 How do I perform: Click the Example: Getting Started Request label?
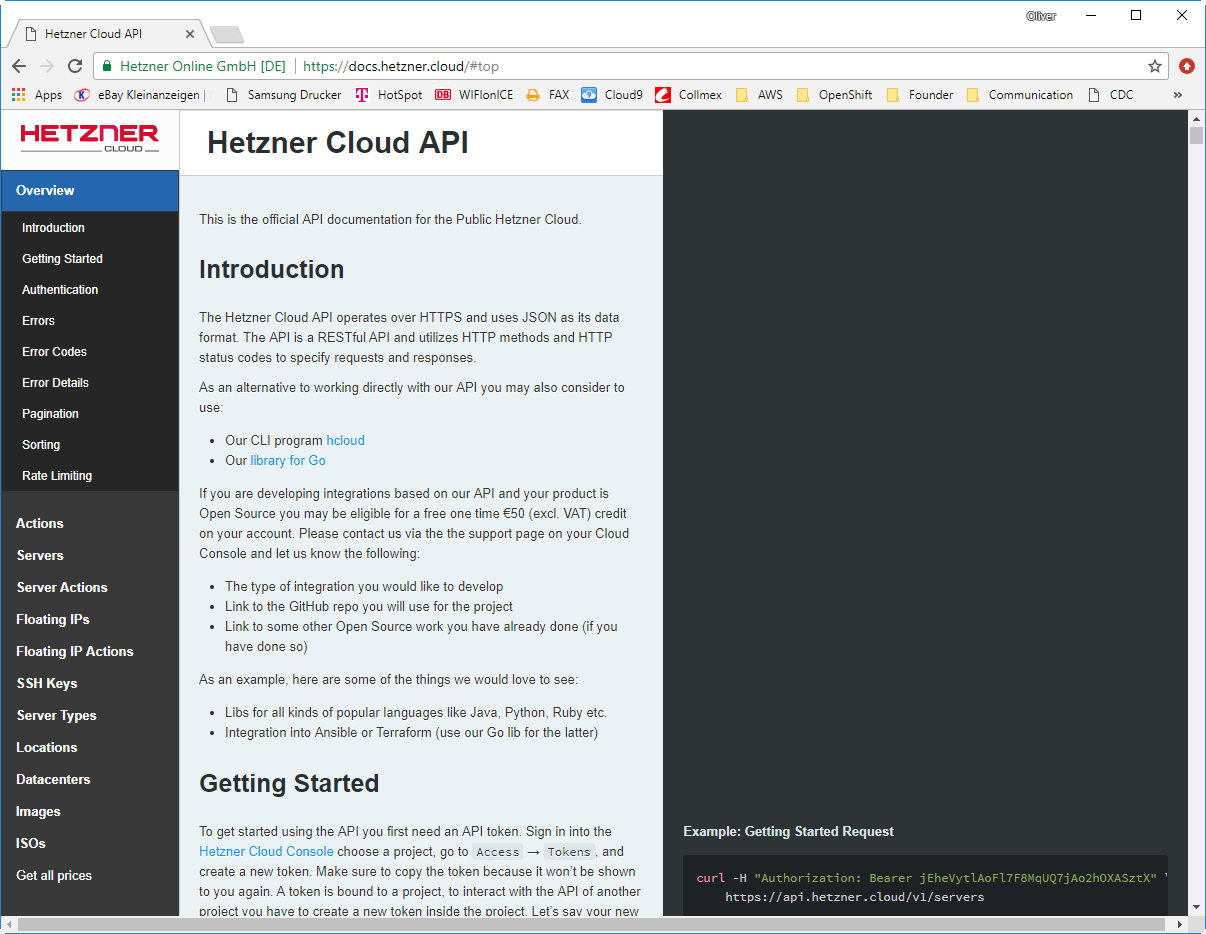point(789,831)
